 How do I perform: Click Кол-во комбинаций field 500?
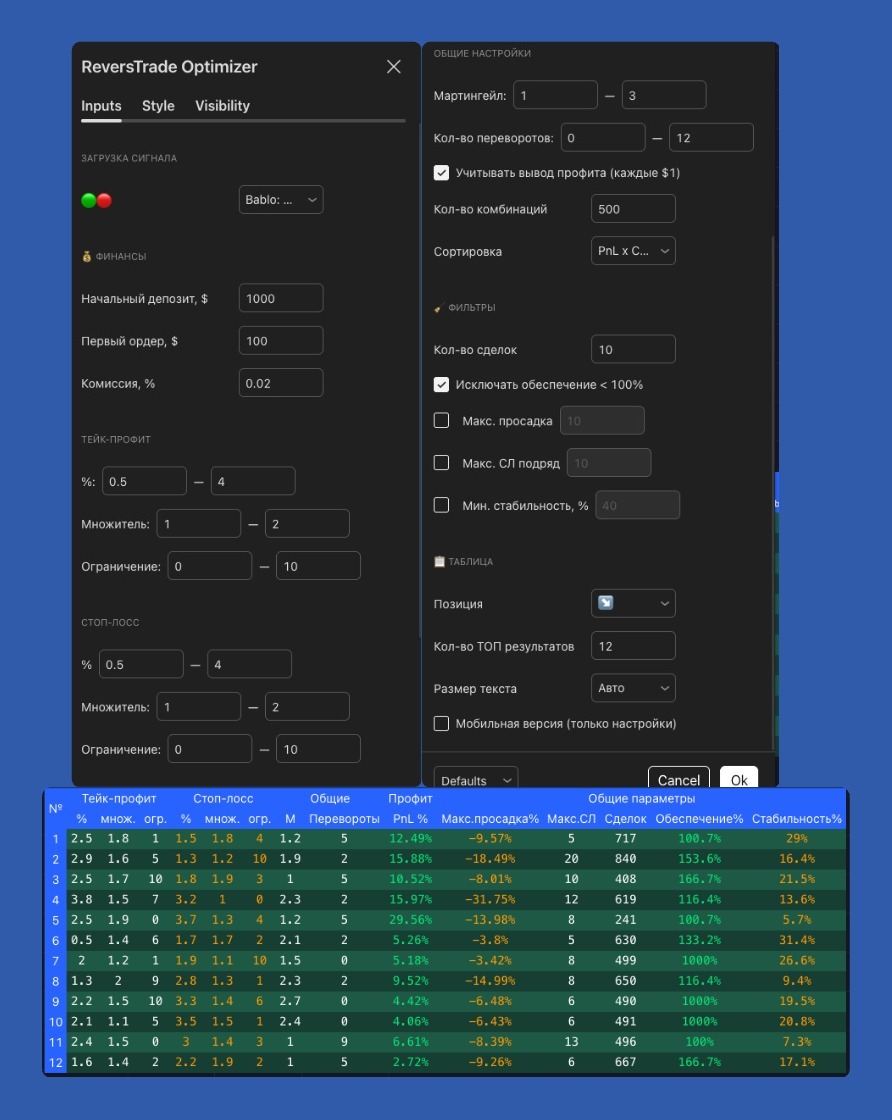[633, 209]
